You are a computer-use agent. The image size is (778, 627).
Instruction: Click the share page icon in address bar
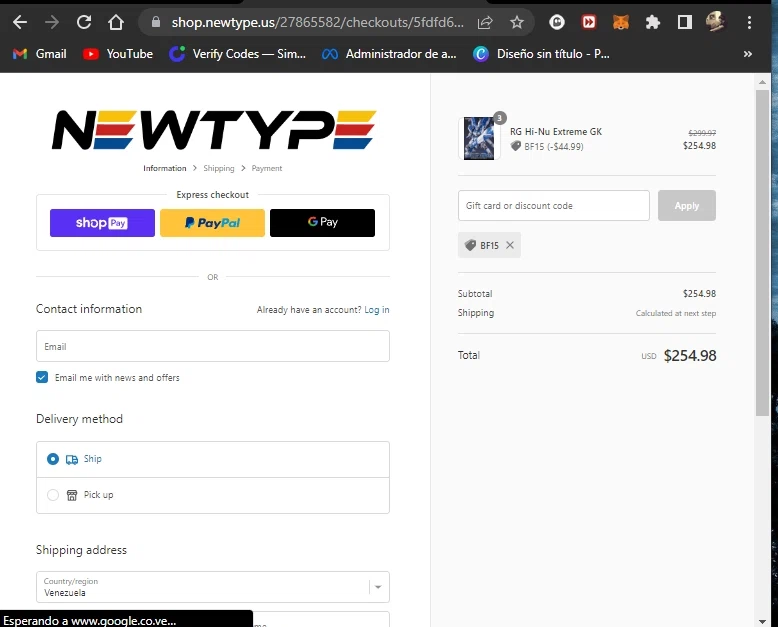(485, 22)
